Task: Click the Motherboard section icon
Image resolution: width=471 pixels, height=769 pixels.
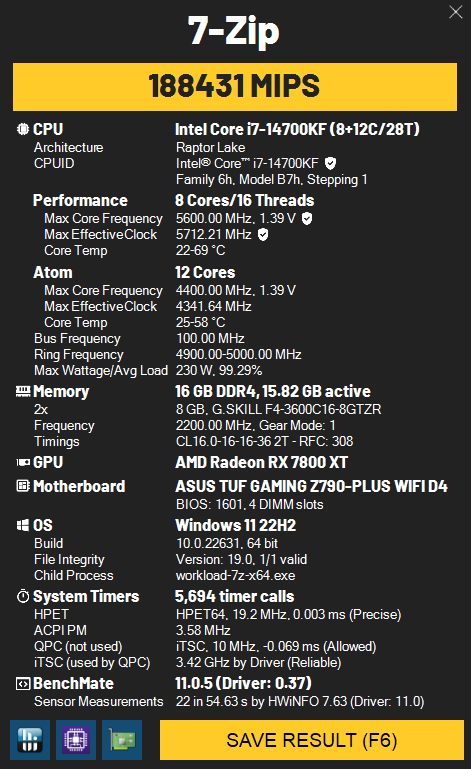Action: click(23, 486)
